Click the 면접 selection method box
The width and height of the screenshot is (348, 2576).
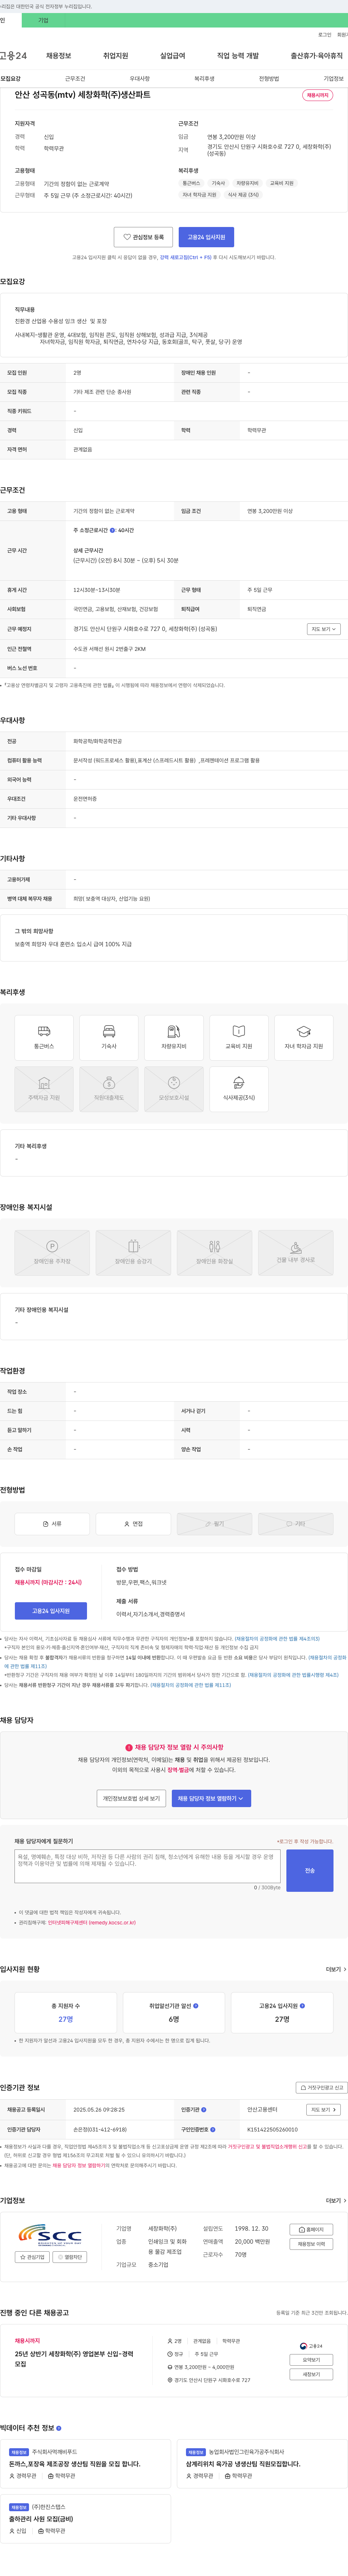(133, 1524)
